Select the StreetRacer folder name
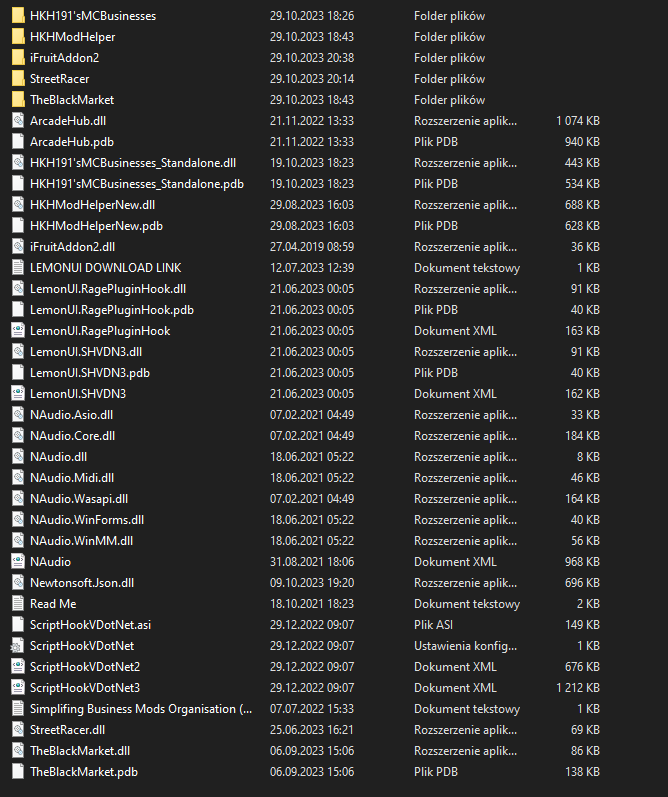The image size is (668, 797). coord(59,79)
